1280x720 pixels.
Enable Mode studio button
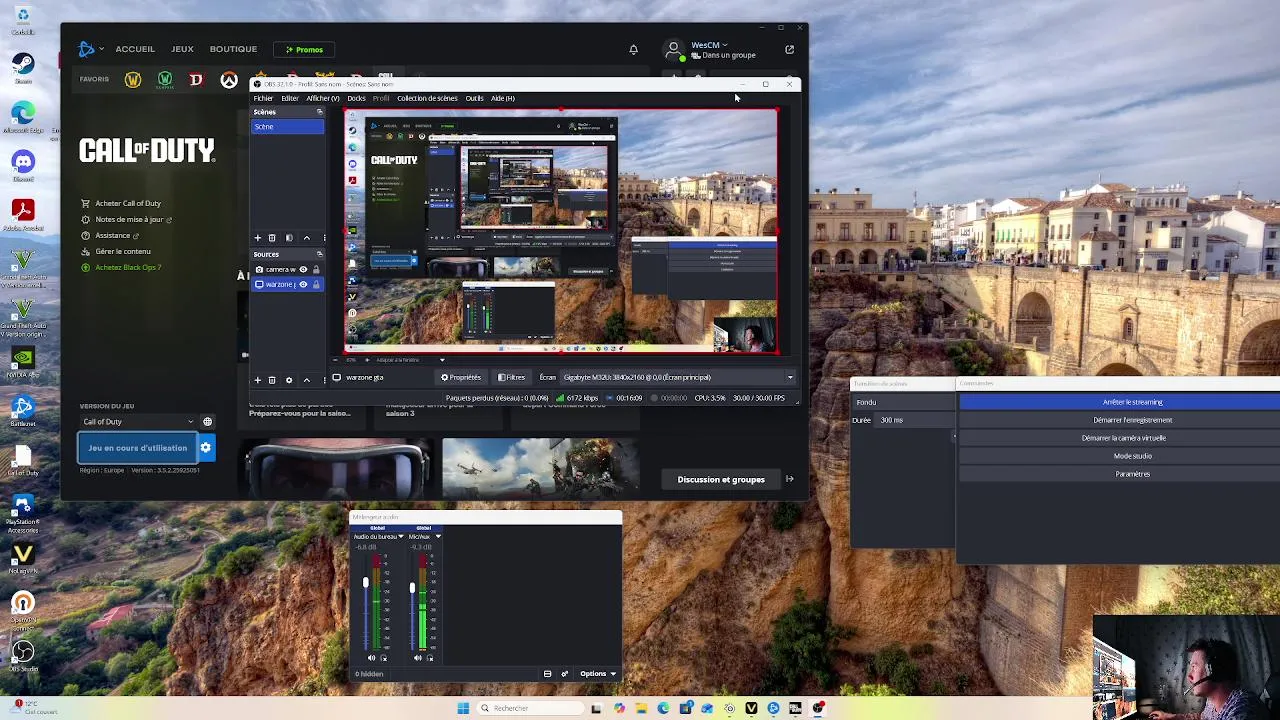(1120, 456)
